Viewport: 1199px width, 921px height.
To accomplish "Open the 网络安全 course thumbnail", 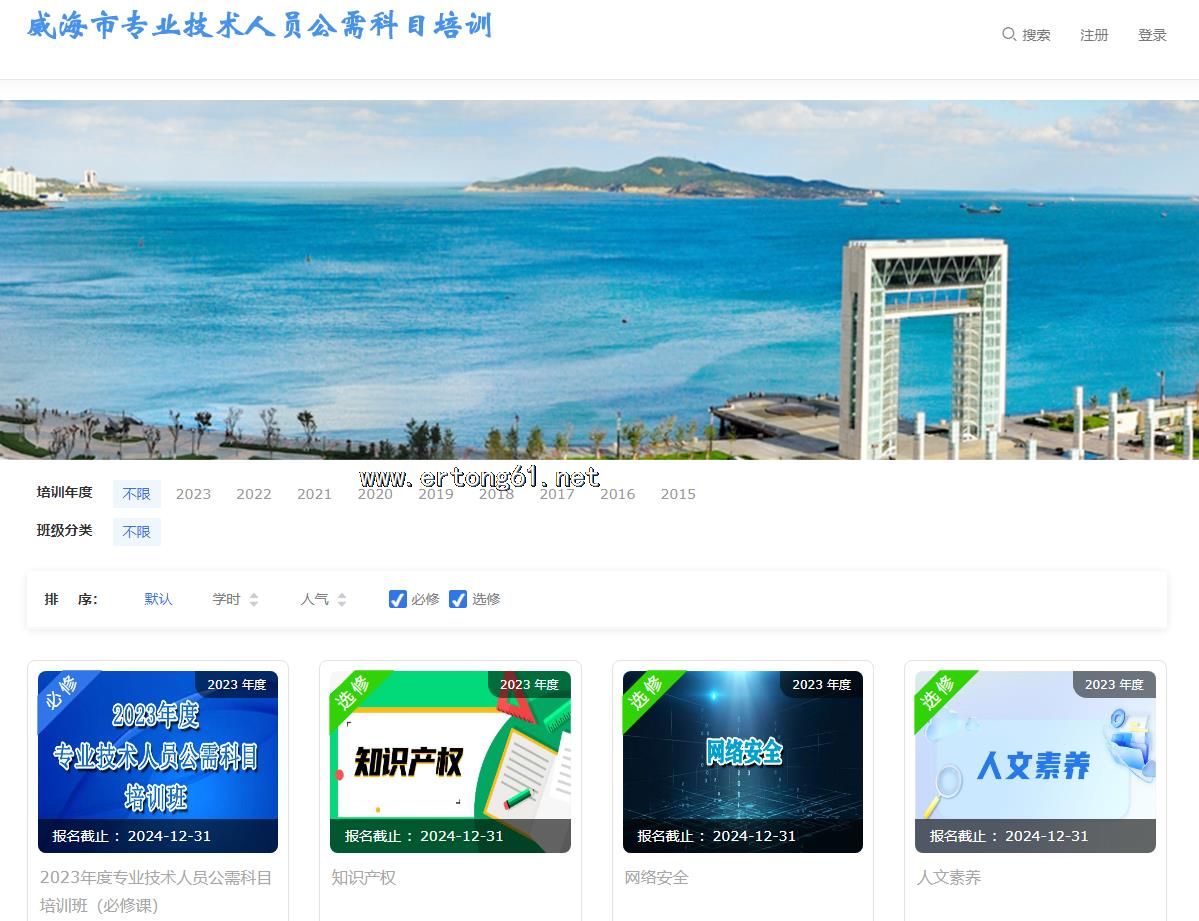I will [742, 761].
